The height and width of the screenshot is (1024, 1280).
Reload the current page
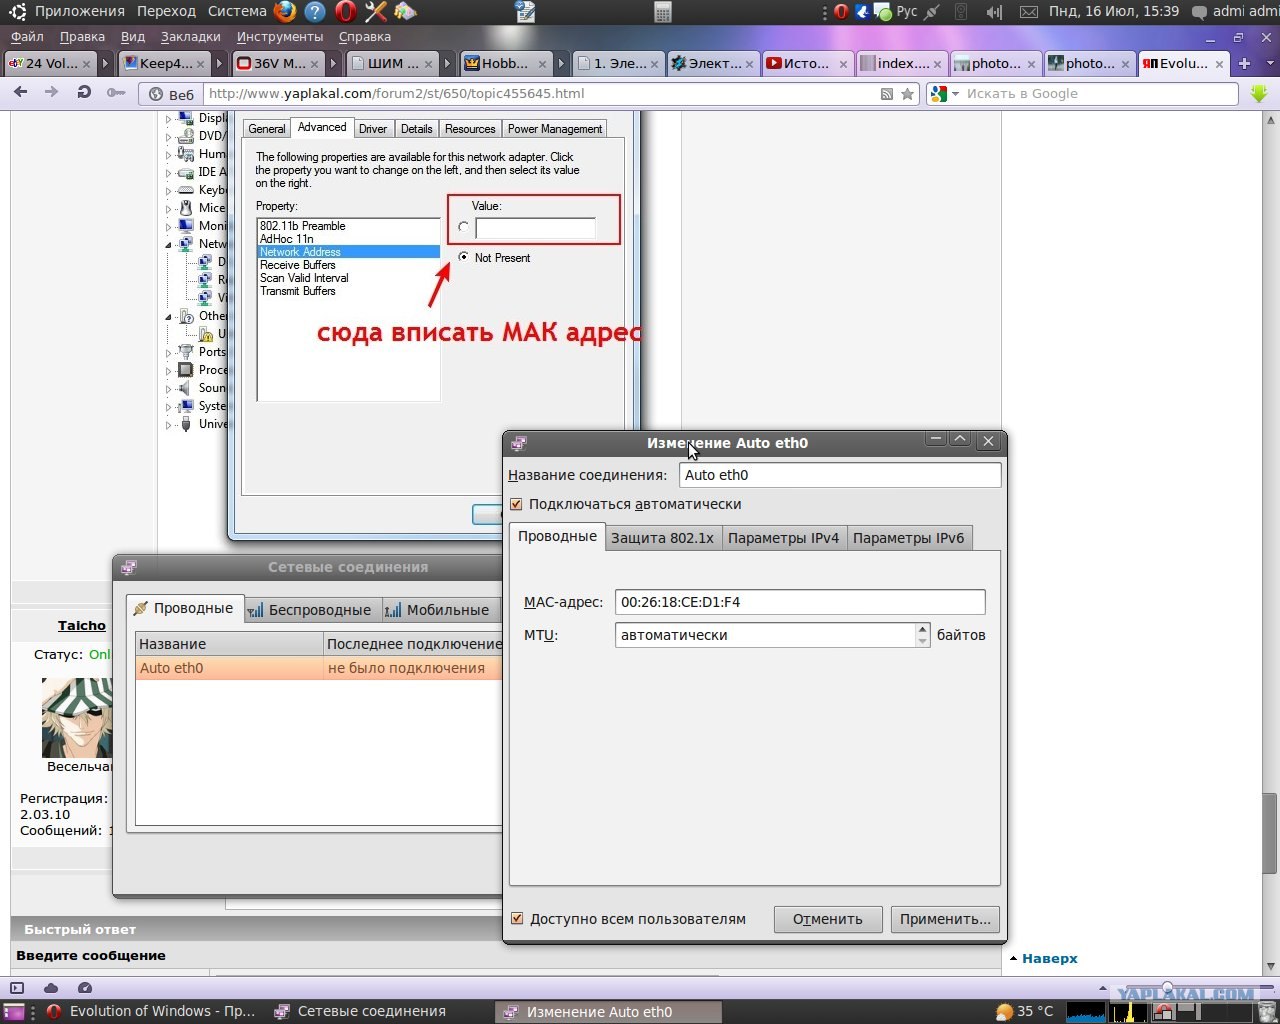84,93
